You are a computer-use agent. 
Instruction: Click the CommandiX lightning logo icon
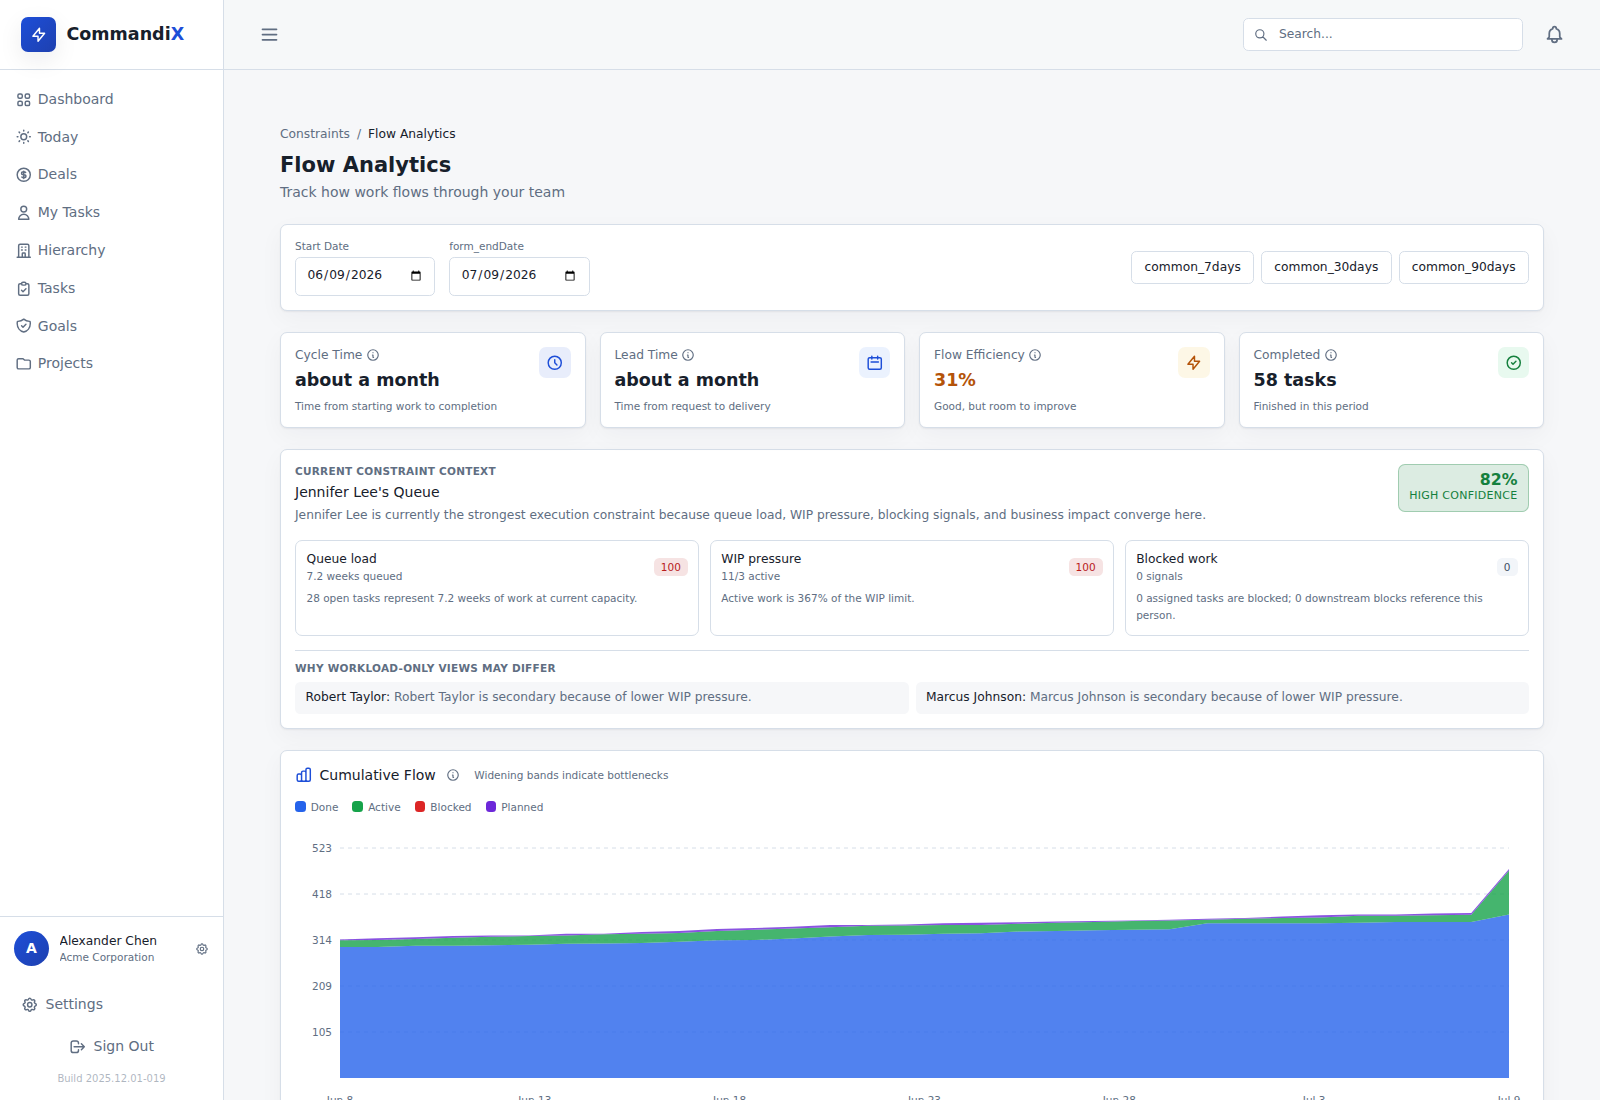click(38, 34)
